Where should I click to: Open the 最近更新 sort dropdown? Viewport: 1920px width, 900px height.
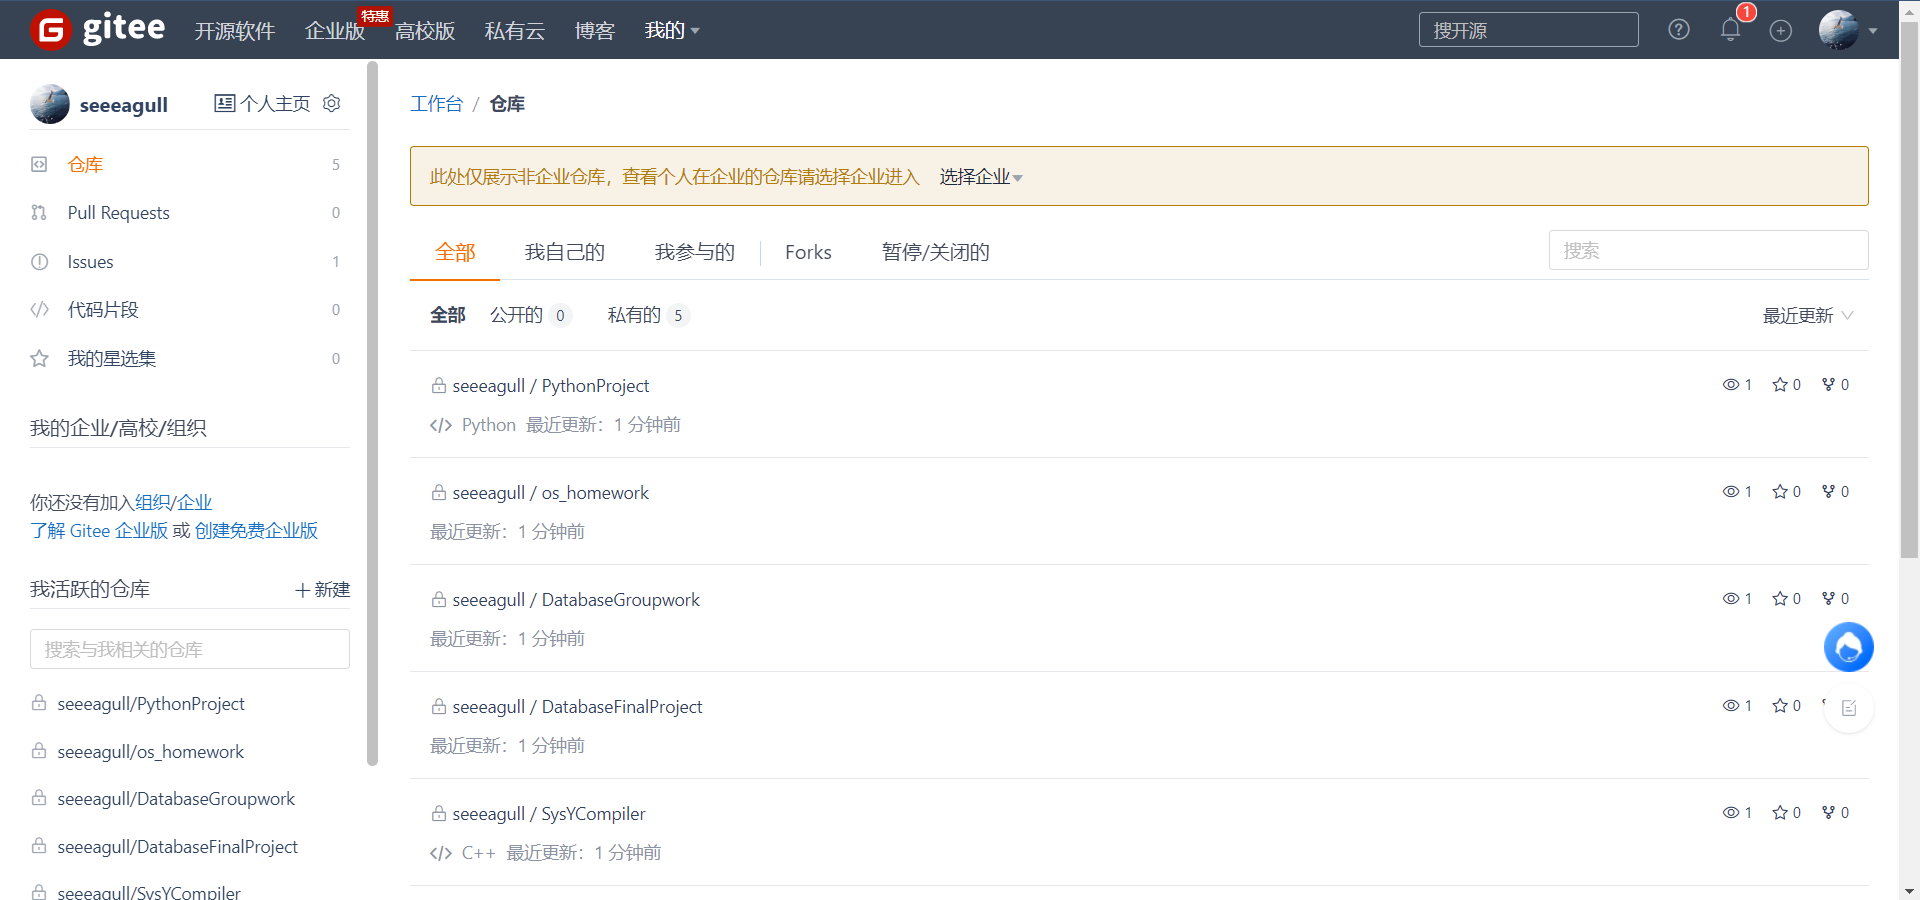[1808, 316]
